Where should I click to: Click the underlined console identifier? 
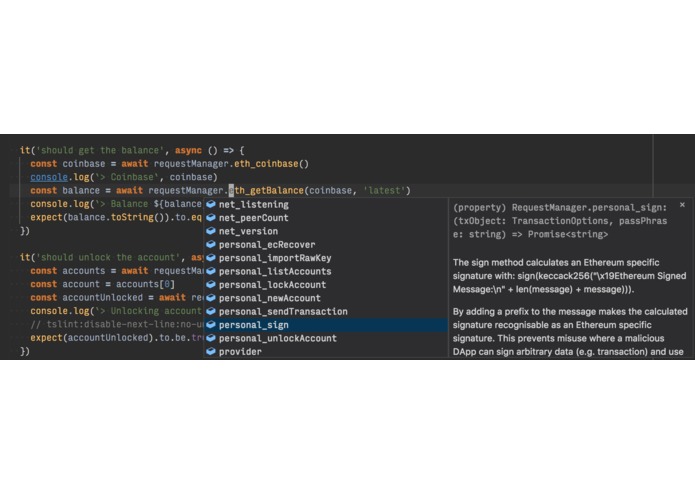[x=49, y=177]
